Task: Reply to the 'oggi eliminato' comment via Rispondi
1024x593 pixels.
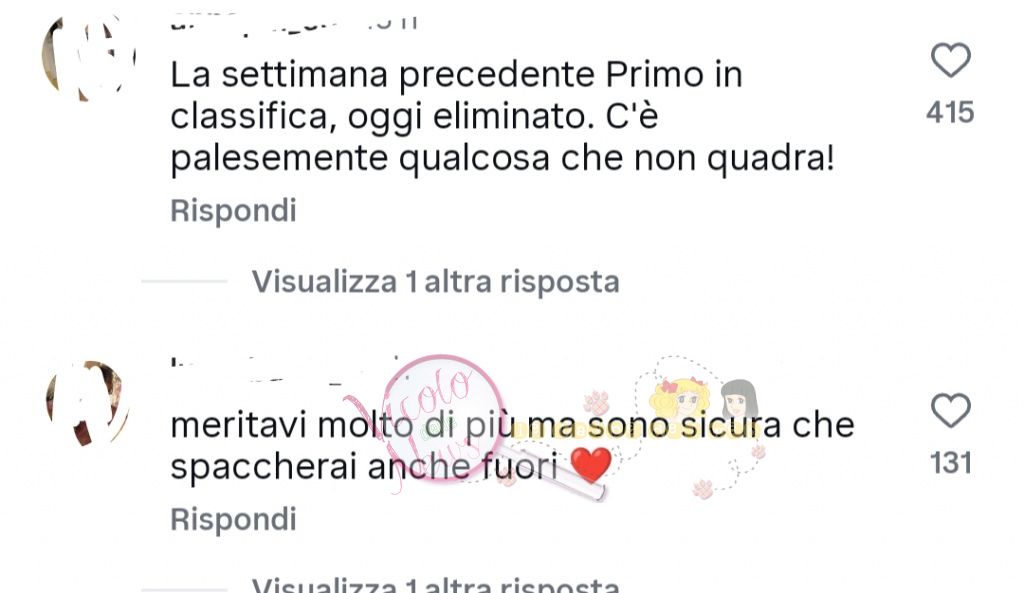Action: 233,211
